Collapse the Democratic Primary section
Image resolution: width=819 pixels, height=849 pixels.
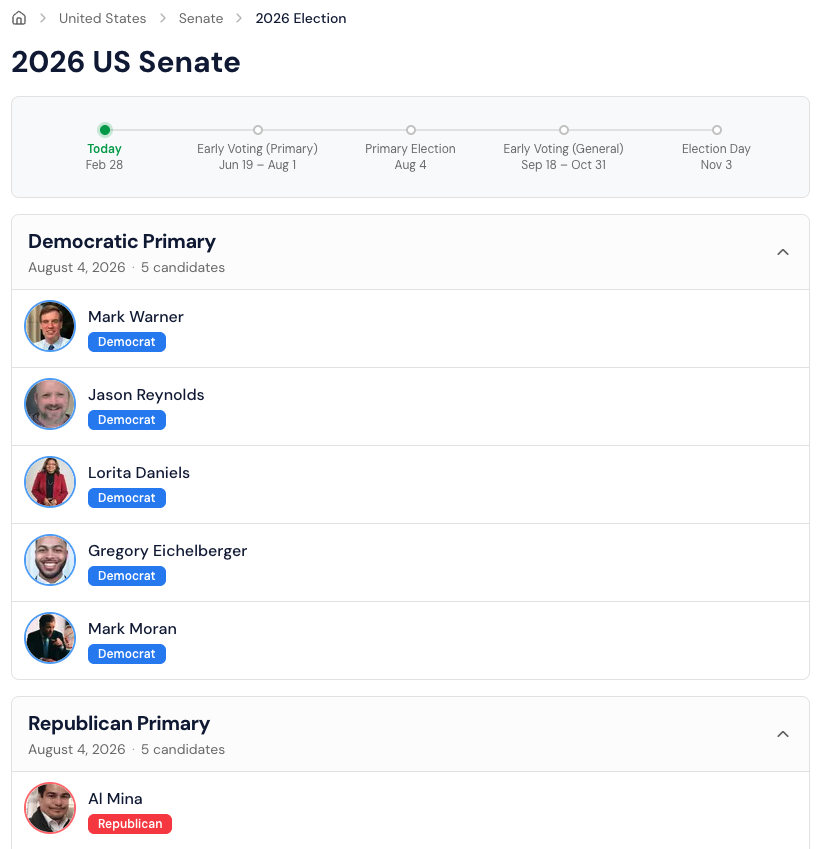point(783,252)
